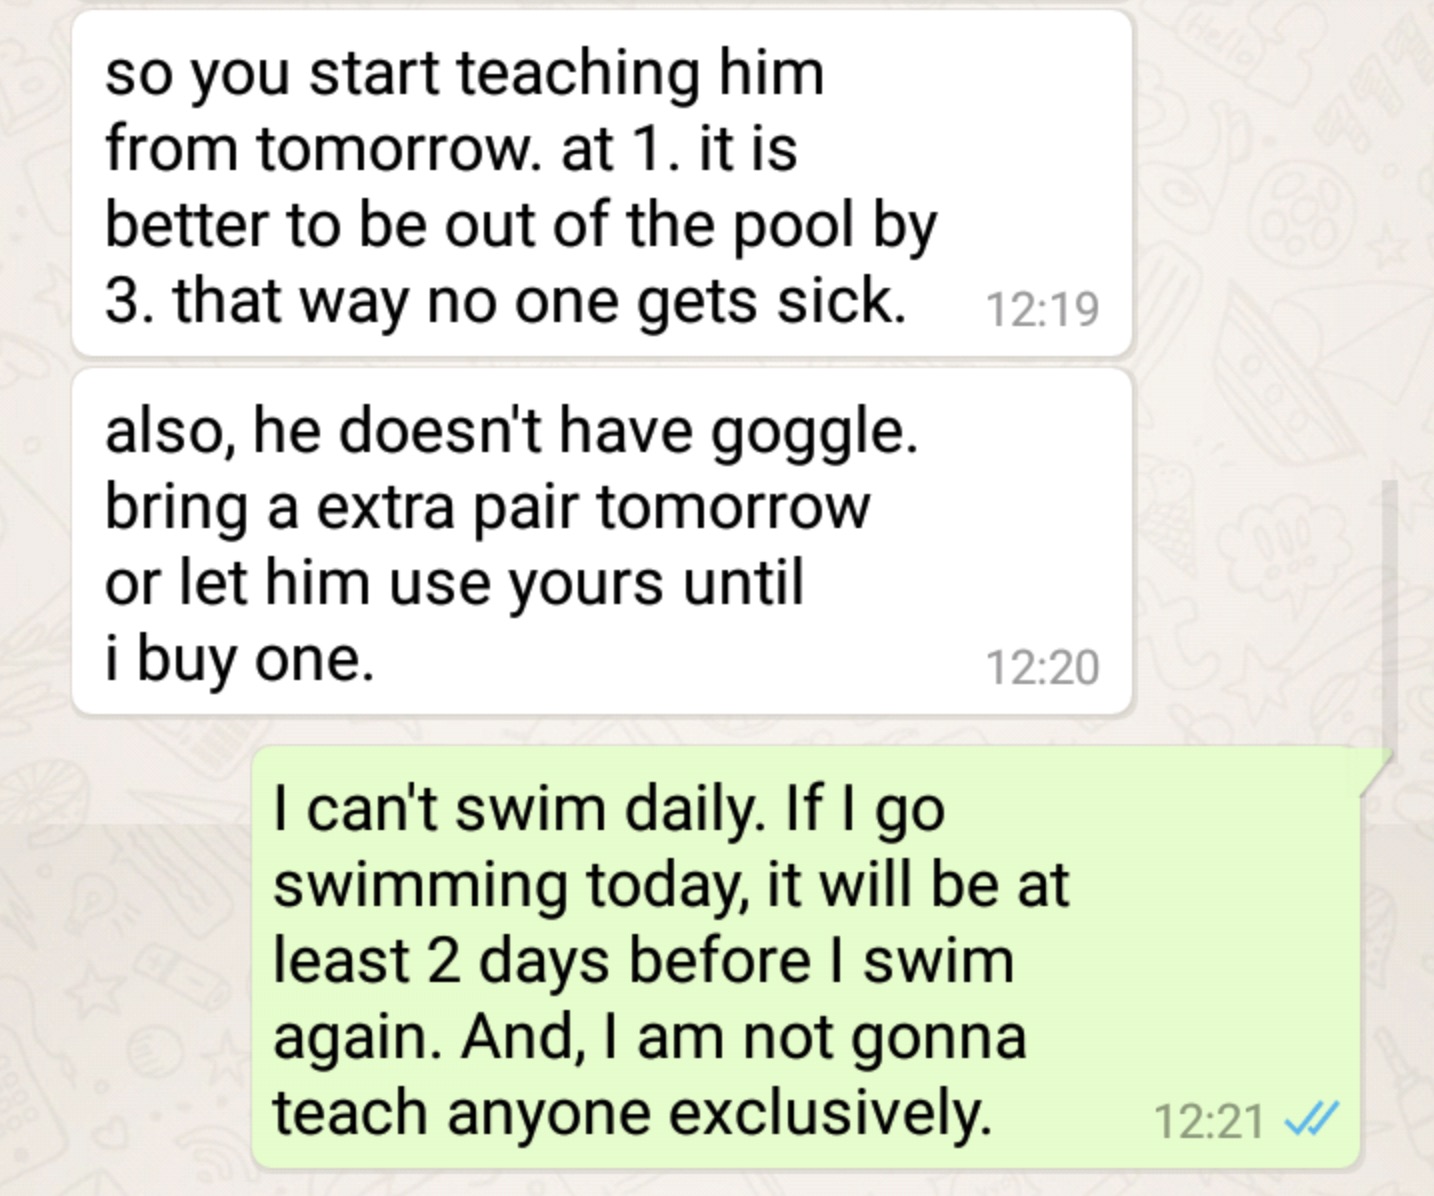Click the 12:19 timestamp
Viewport: 1434px width, 1196px height.
point(1042,309)
